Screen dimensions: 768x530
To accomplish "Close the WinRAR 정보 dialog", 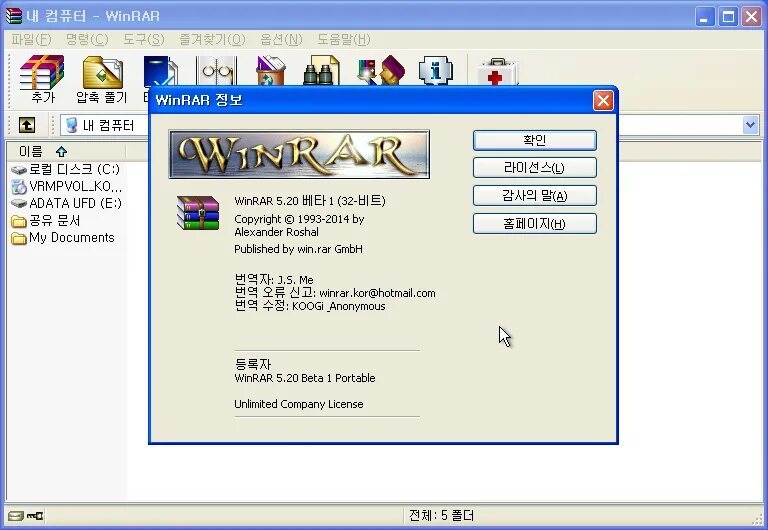I will (603, 100).
